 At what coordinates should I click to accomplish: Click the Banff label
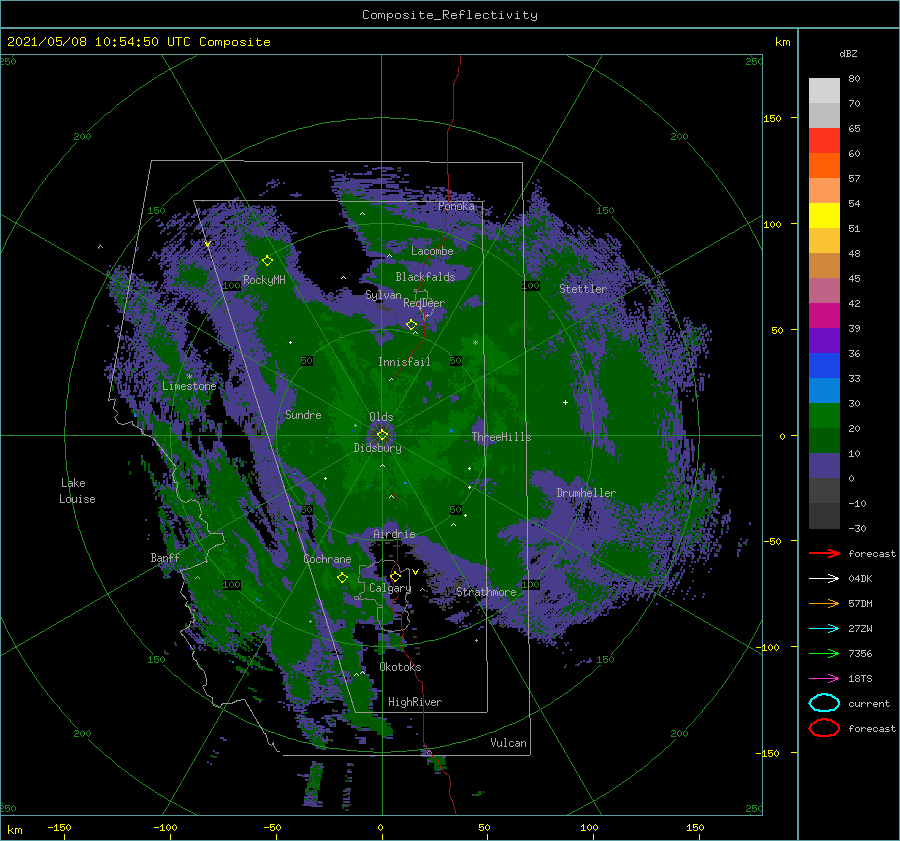click(165, 558)
